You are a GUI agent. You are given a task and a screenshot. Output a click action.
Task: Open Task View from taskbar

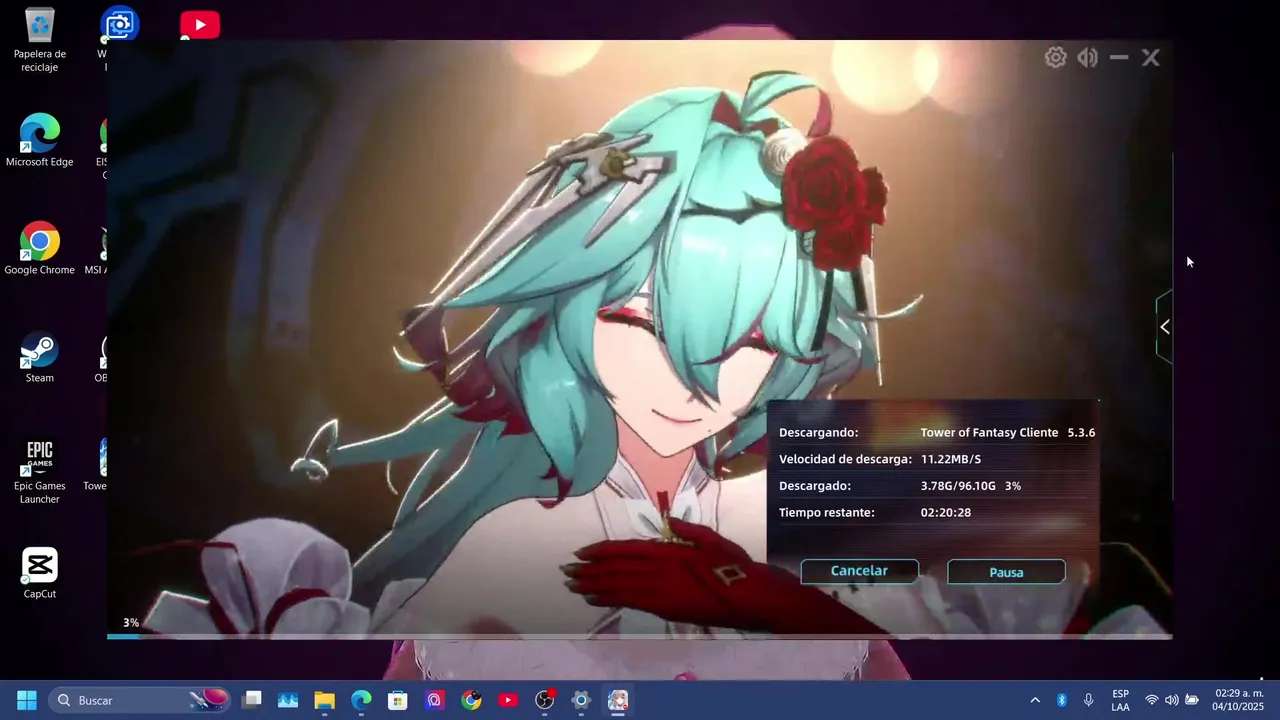tap(252, 700)
